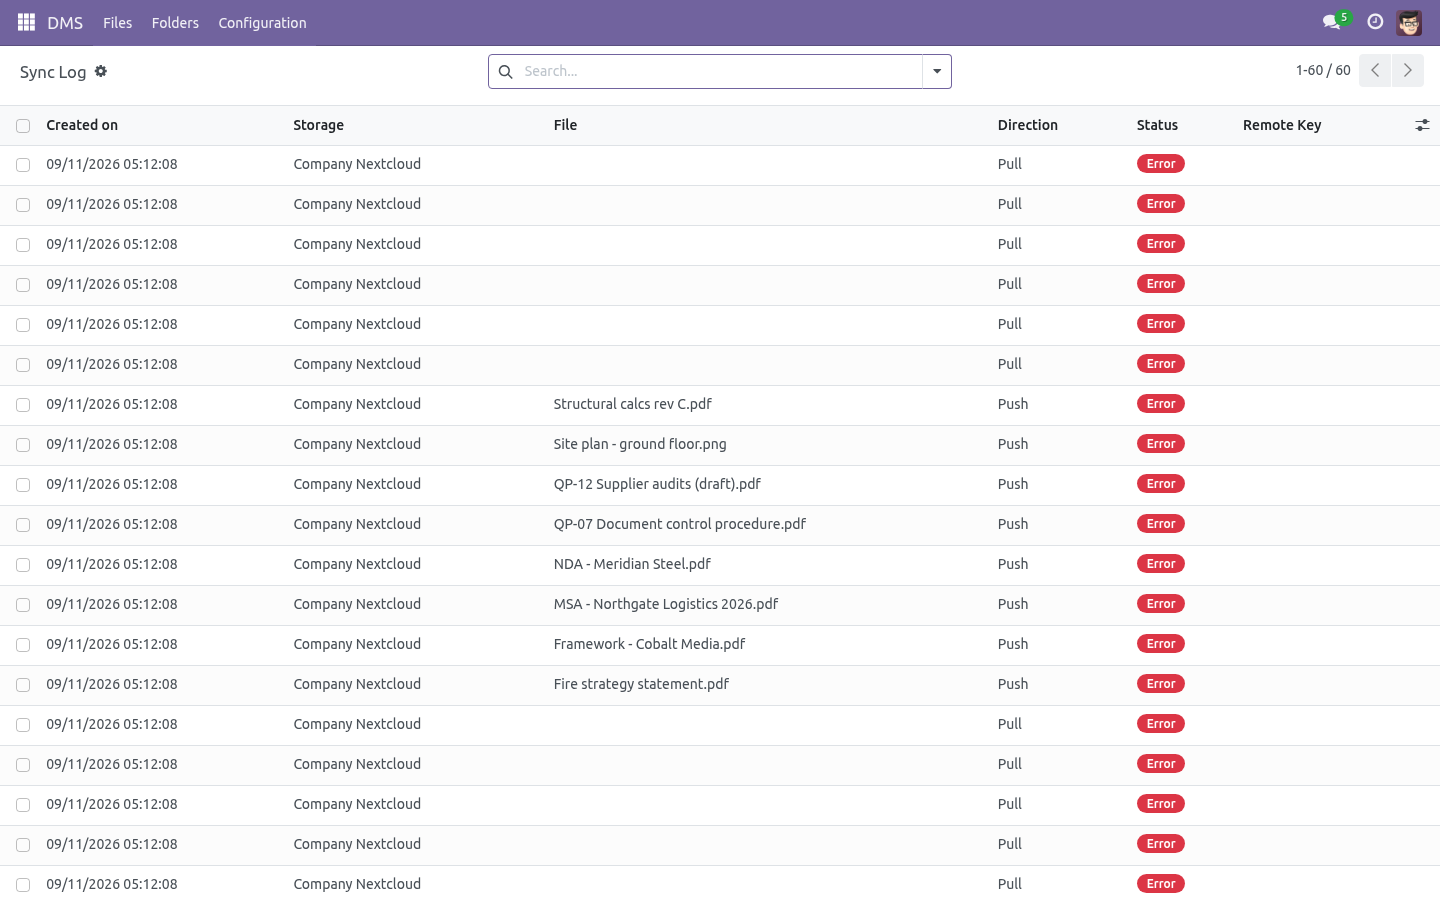Sort by the Direction column header

pos(1027,125)
